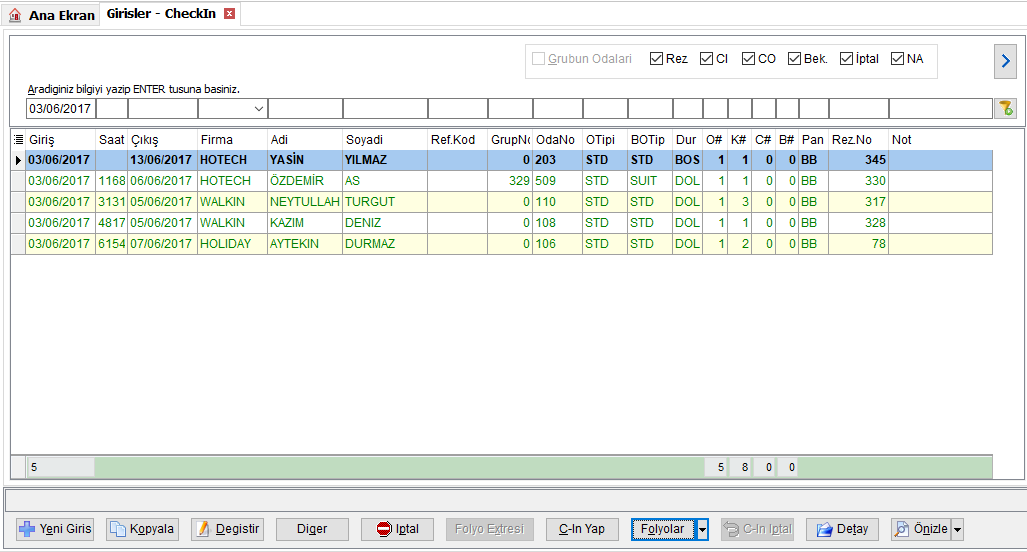Sort by the Soyadi column header
Screen dimensions: 1027x552
pos(385,139)
